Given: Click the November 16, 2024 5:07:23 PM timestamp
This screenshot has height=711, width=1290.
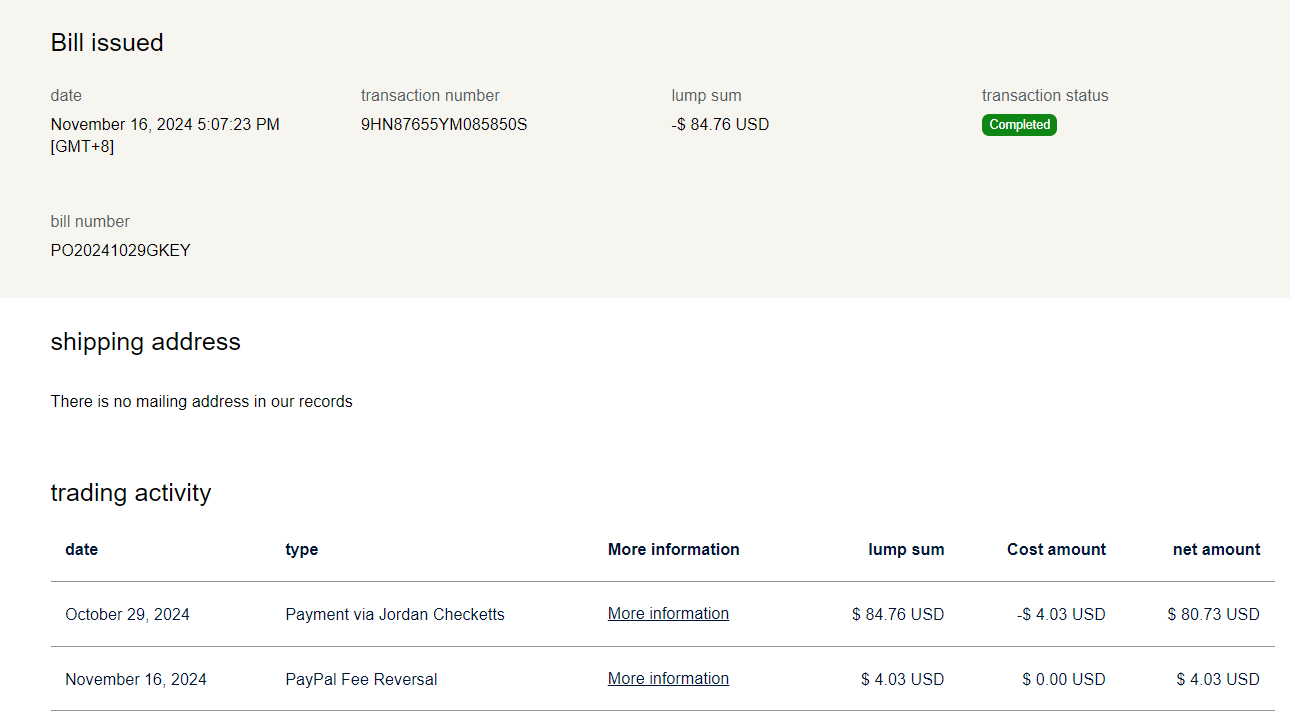Looking at the screenshot, I should pos(165,125).
